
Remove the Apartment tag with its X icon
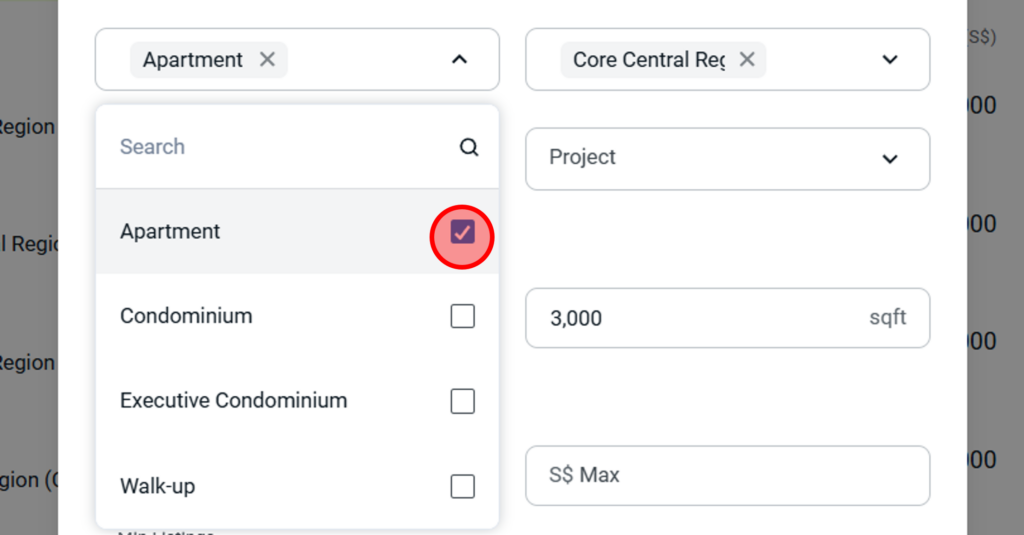tap(267, 60)
